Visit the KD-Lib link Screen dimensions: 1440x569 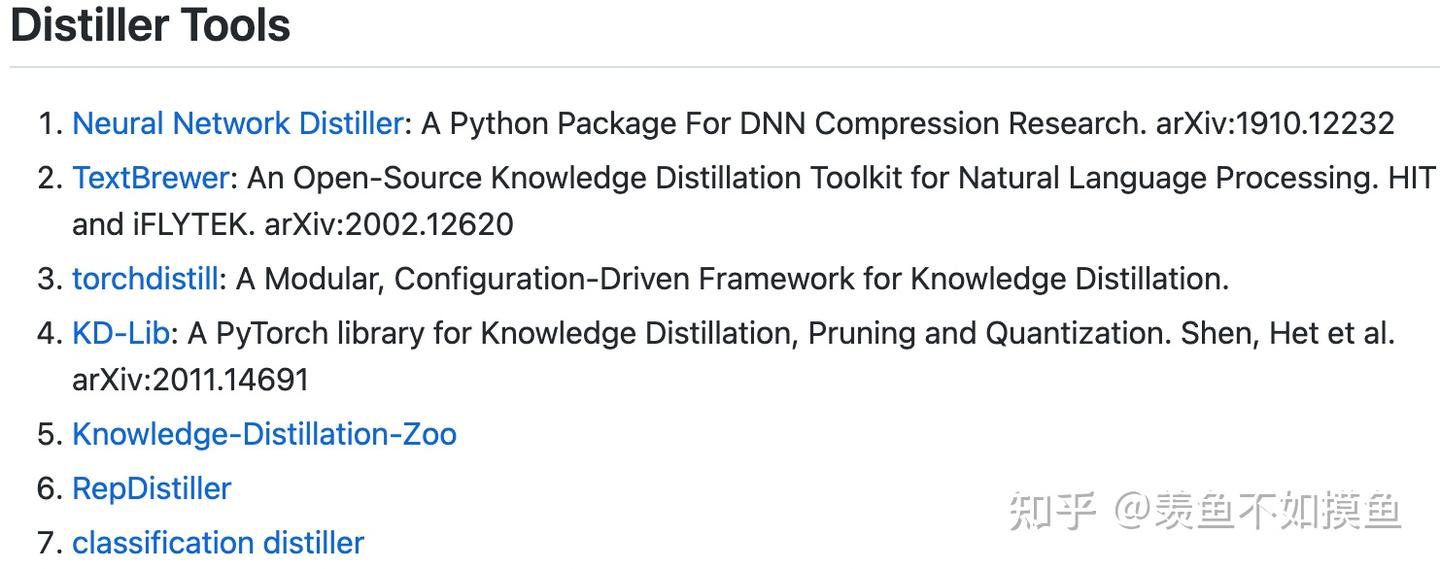pos(121,332)
